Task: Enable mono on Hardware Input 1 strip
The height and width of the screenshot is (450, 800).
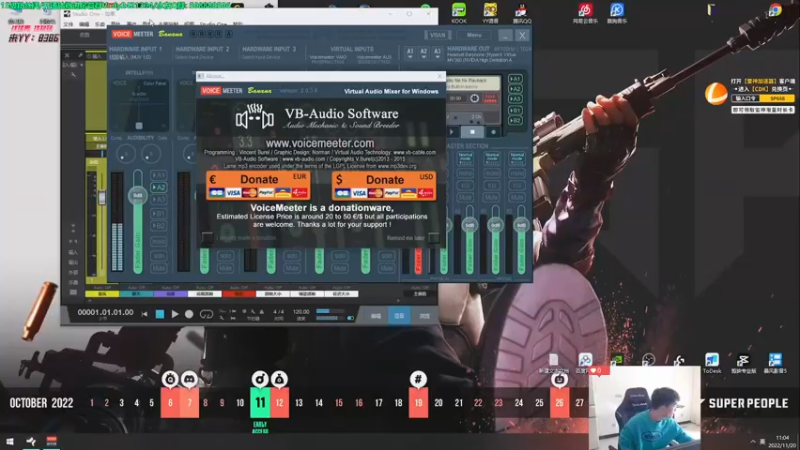Action: point(159,241)
